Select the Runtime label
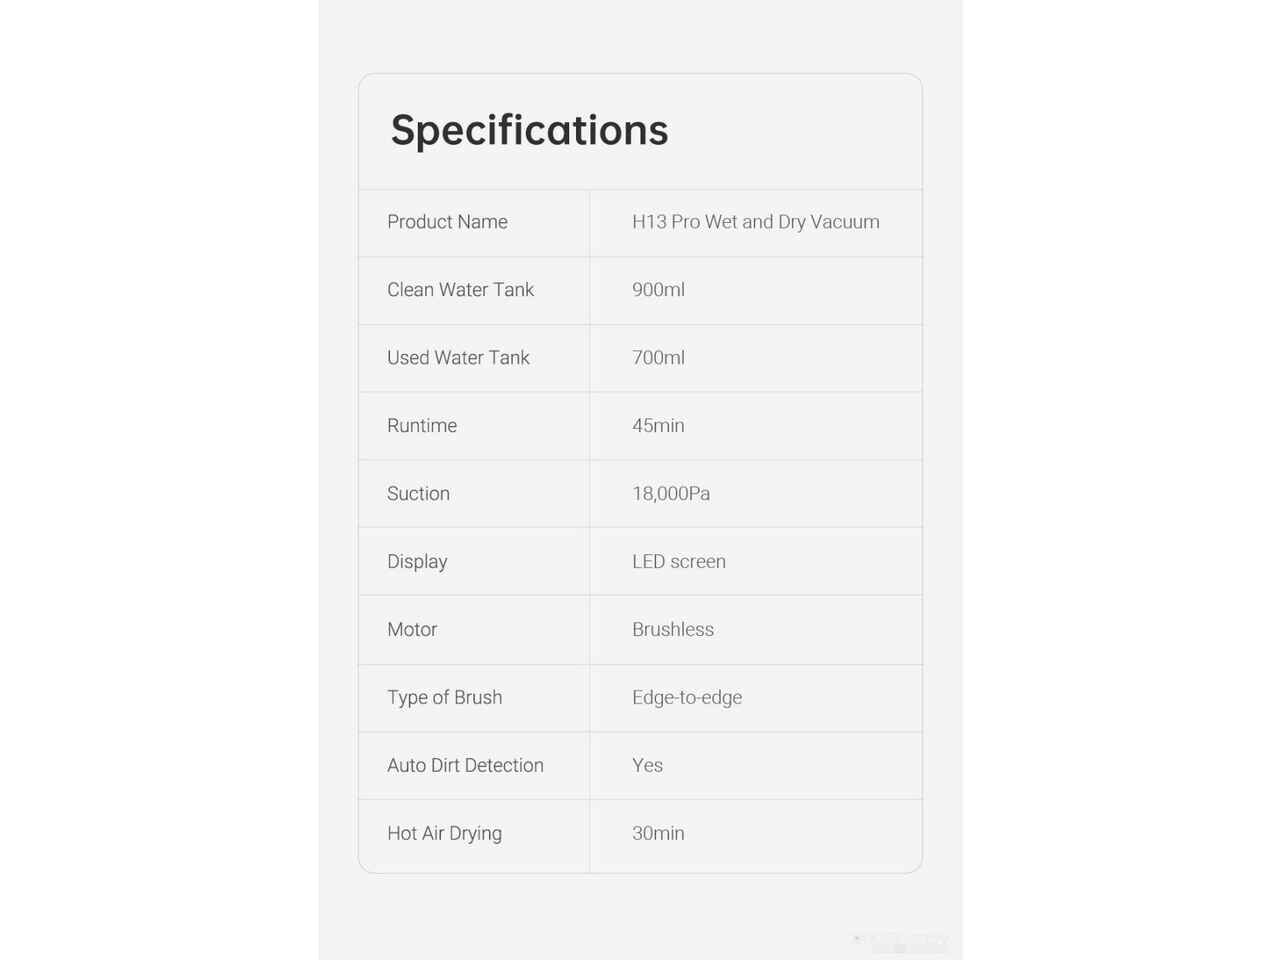This screenshot has height=960, width=1280. tap(422, 426)
